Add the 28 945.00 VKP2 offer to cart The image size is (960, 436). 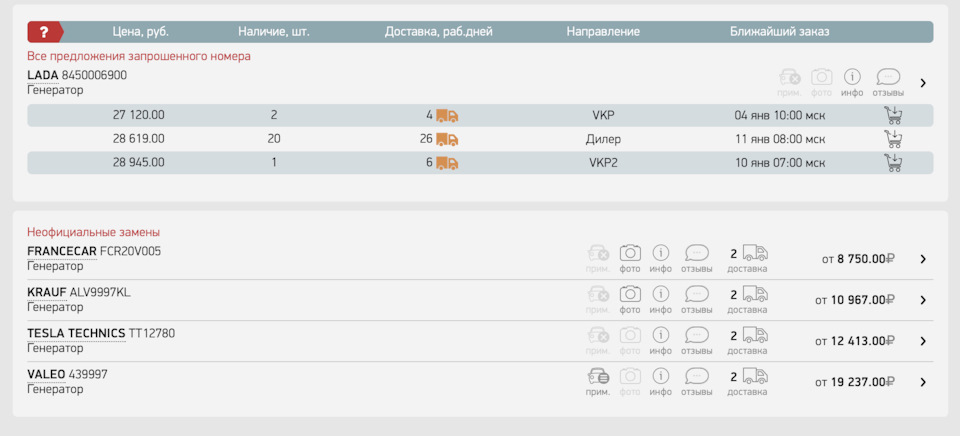click(893, 162)
